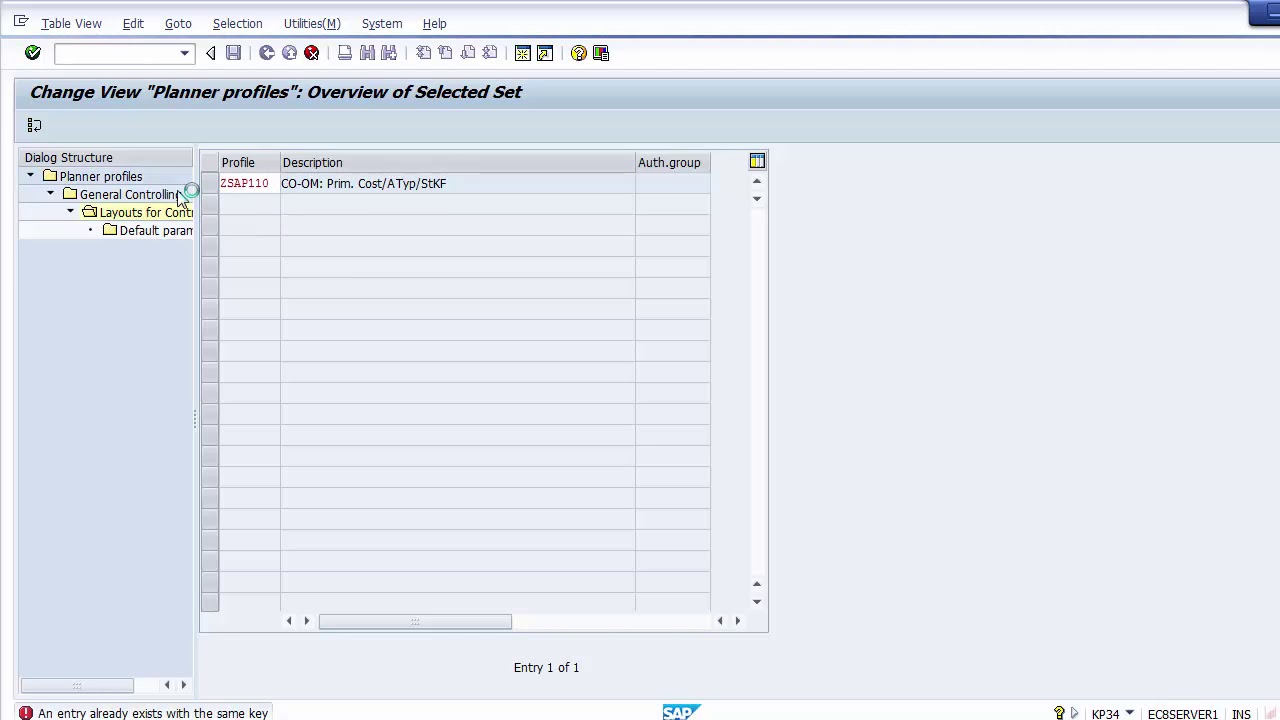The width and height of the screenshot is (1280, 720).
Task: Click the table horizontal scrollbar thumb
Action: click(415, 621)
